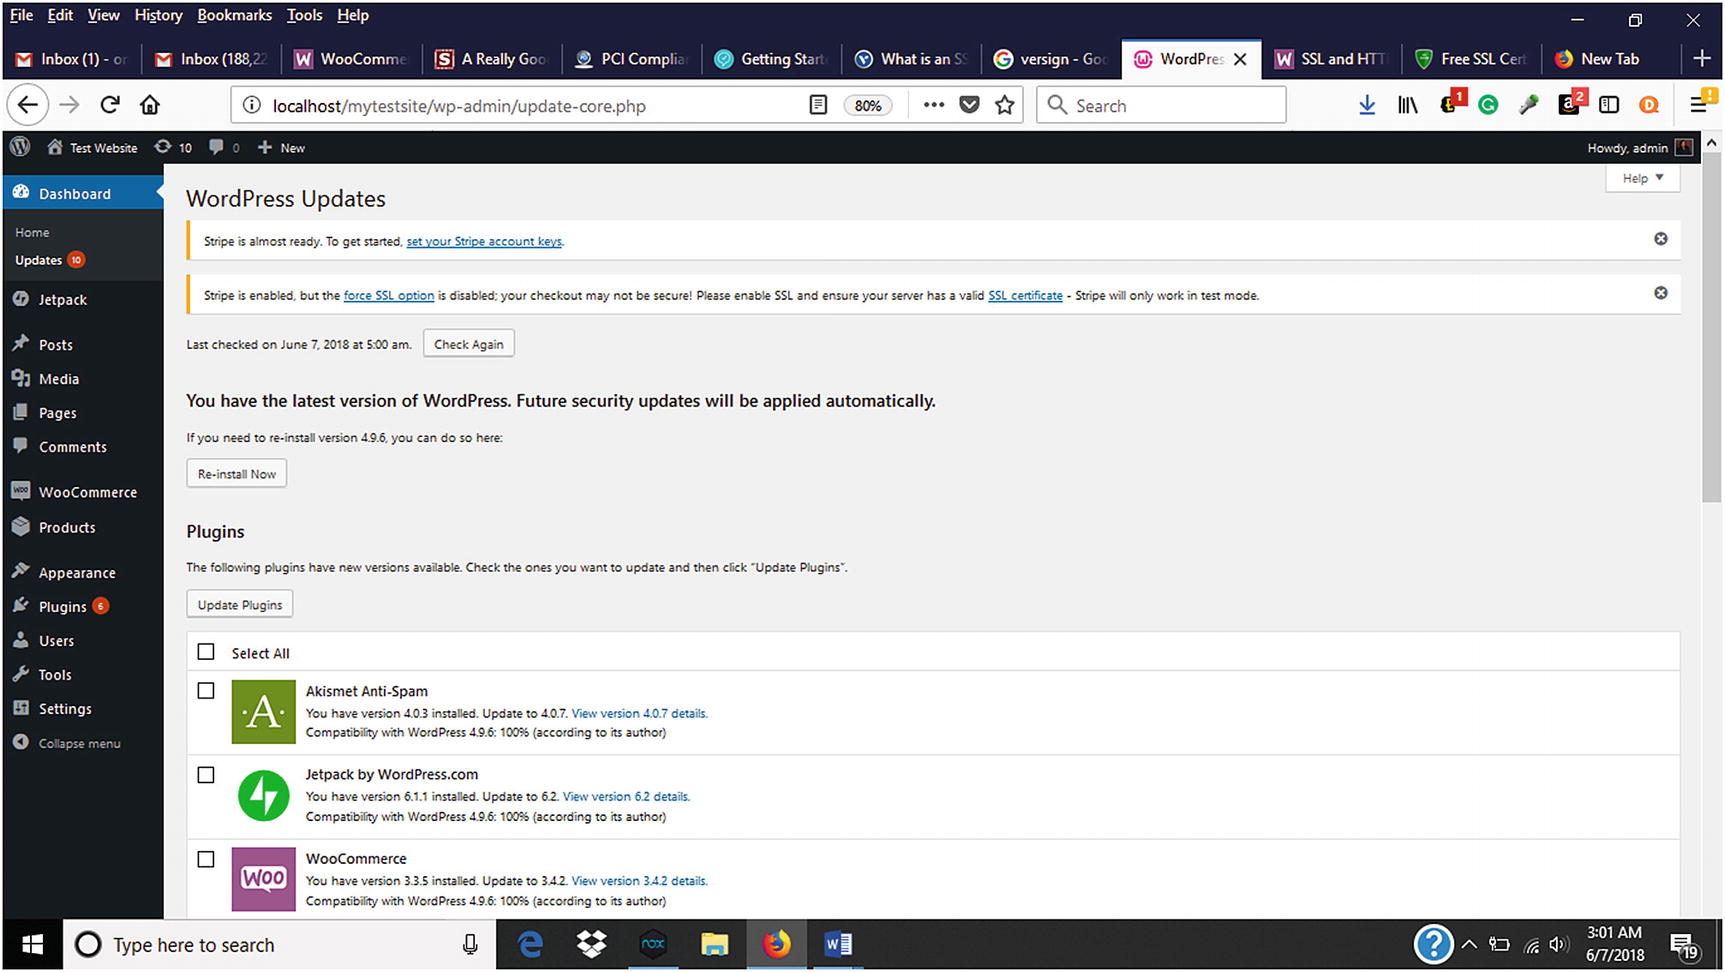
Task: Open the Firefox downloads arrow icon
Action: pyautogui.click(x=1366, y=105)
